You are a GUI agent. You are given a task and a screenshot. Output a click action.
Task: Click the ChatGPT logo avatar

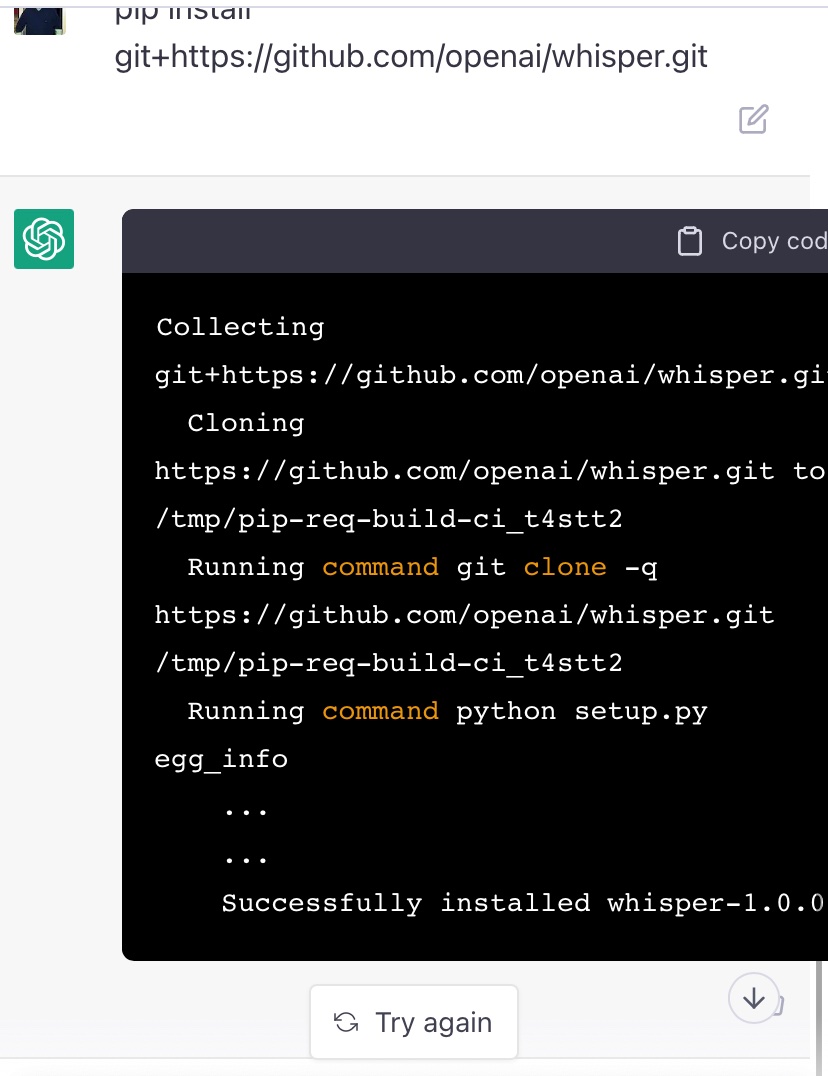point(44,239)
